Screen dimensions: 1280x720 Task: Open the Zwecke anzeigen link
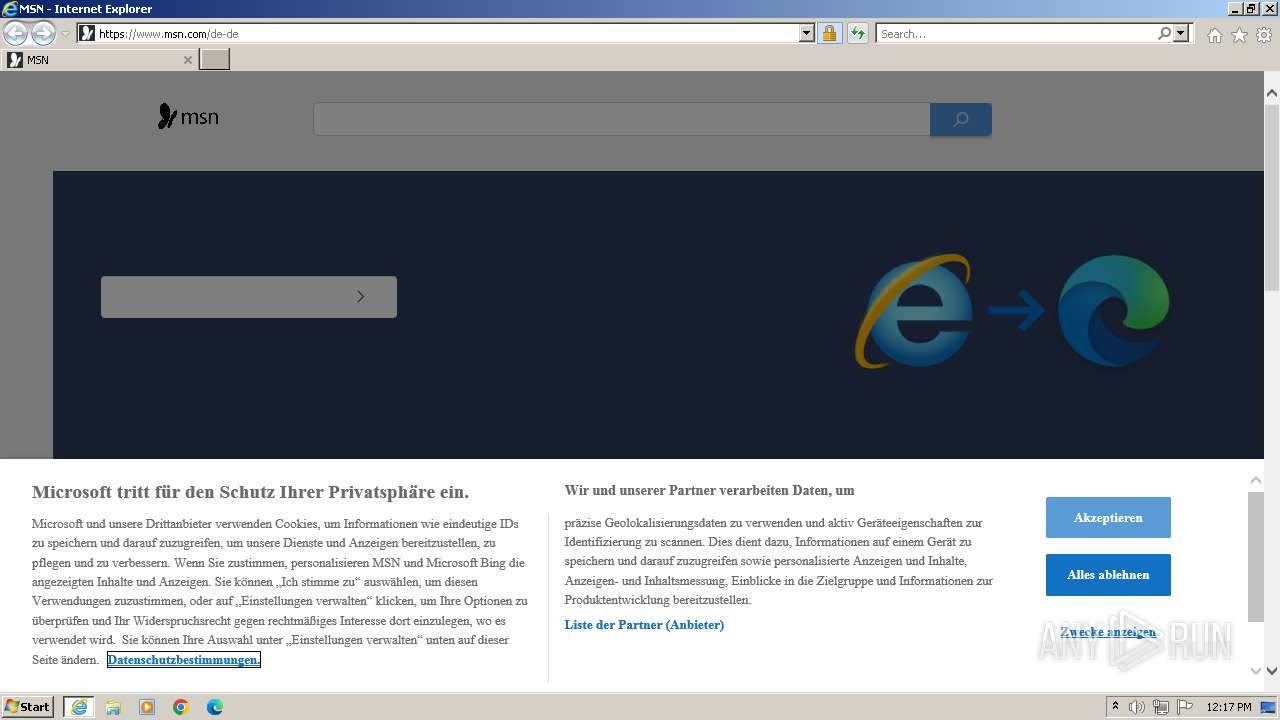(x=1108, y=632)
